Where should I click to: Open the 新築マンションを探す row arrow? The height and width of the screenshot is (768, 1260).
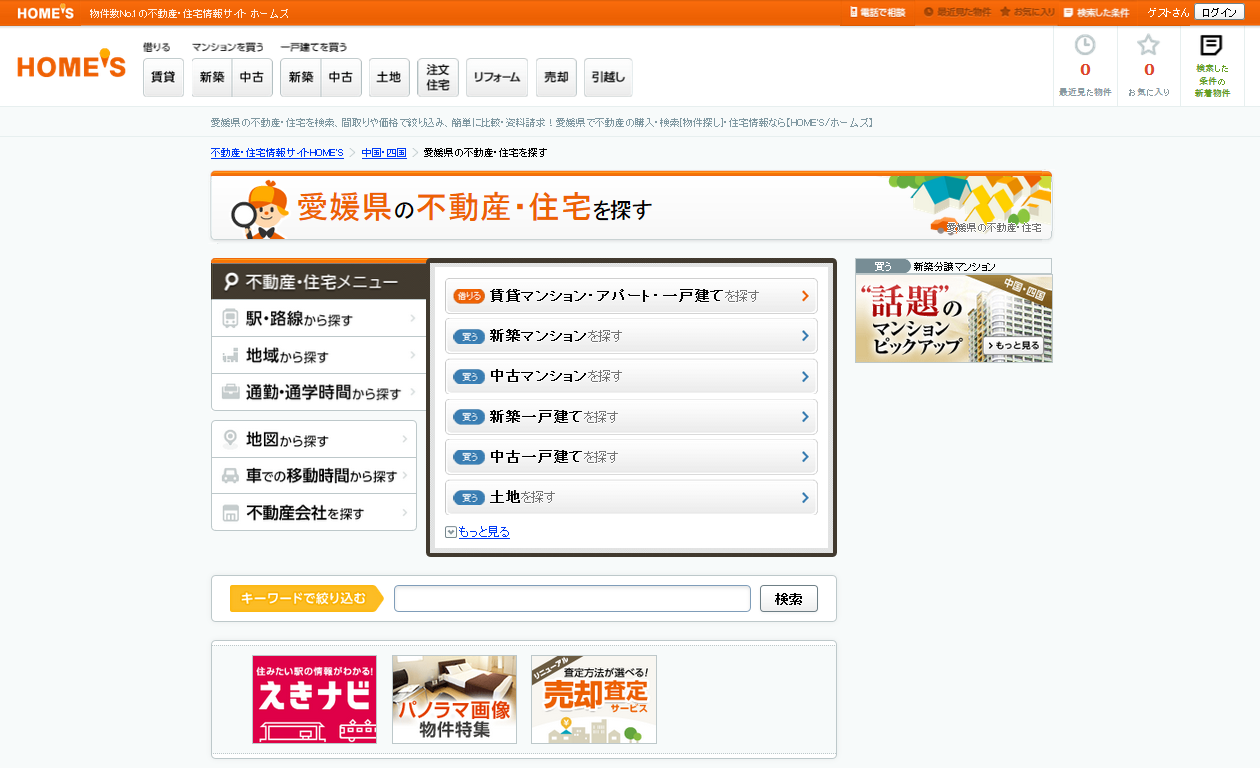point(805,336)
